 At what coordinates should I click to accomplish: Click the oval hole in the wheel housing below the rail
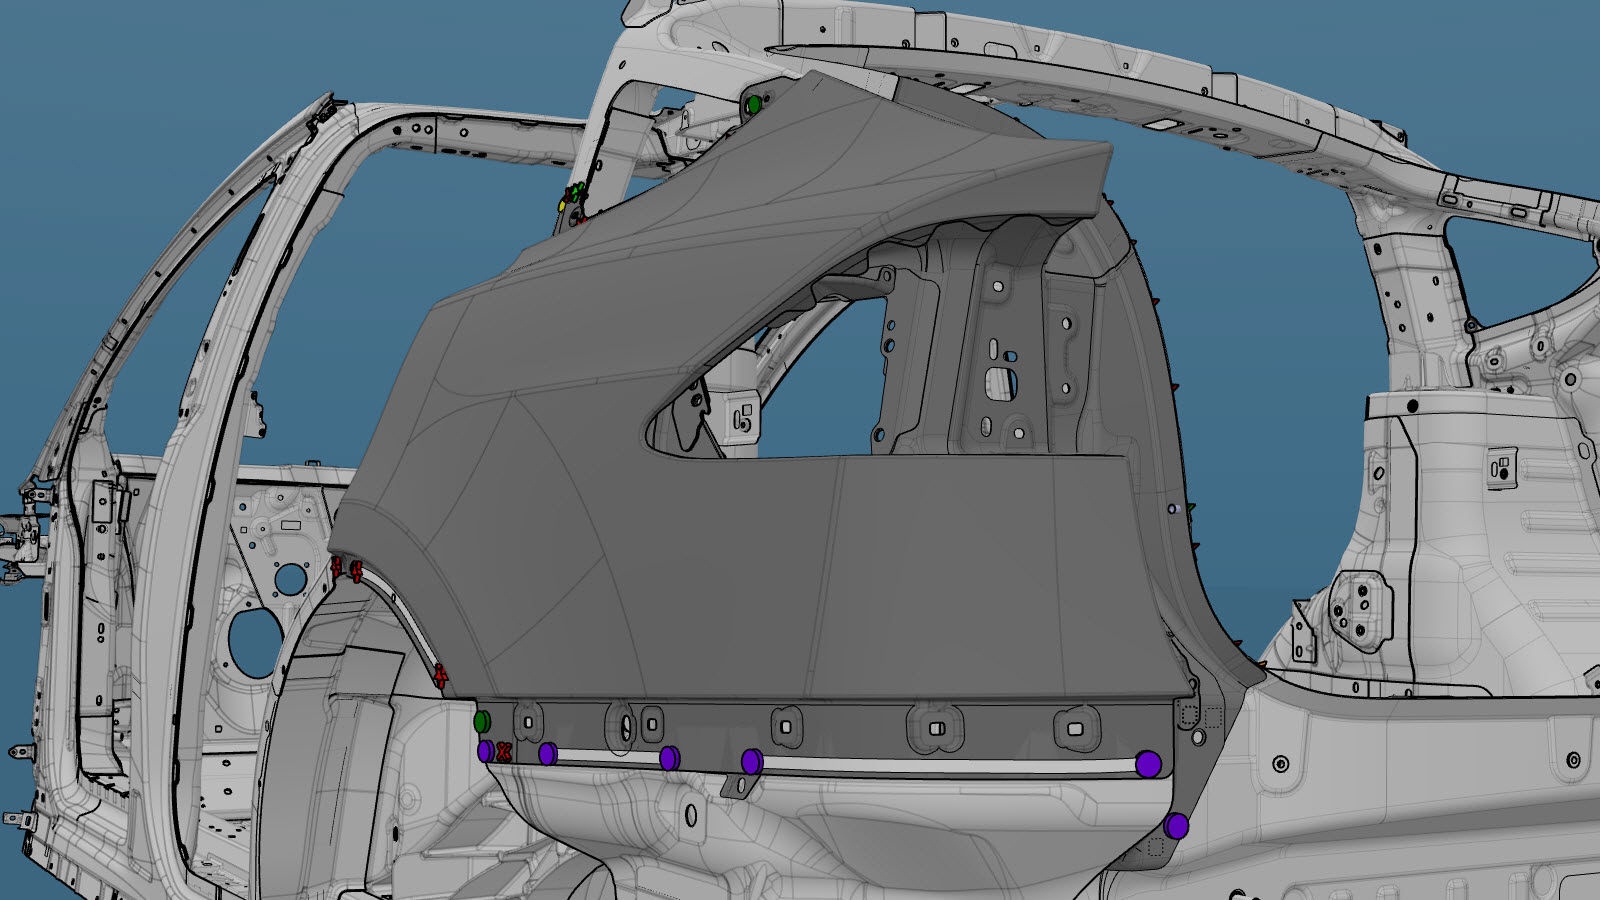coord(691,815)
